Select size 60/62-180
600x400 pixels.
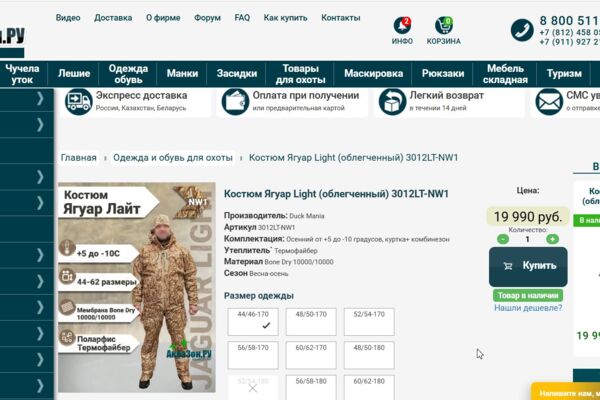[x=369, y=387]
